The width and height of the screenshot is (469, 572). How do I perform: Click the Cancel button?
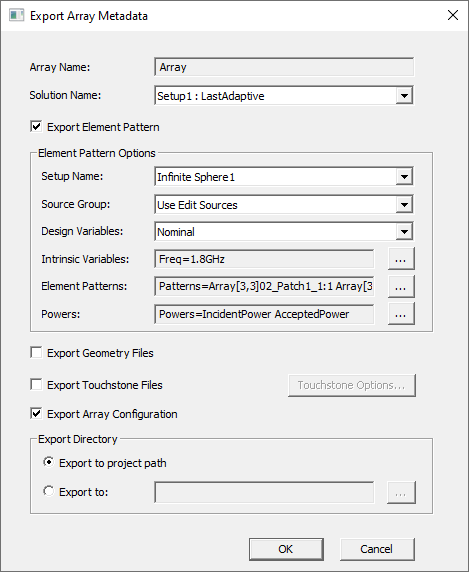(377, 549)
